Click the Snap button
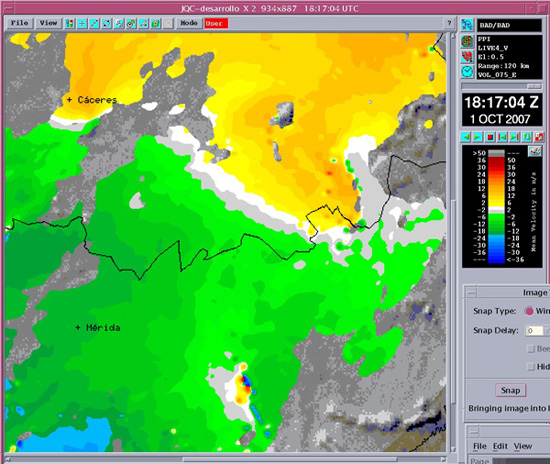The width and height of the screenshot is (550, 464). click(511, 390)
